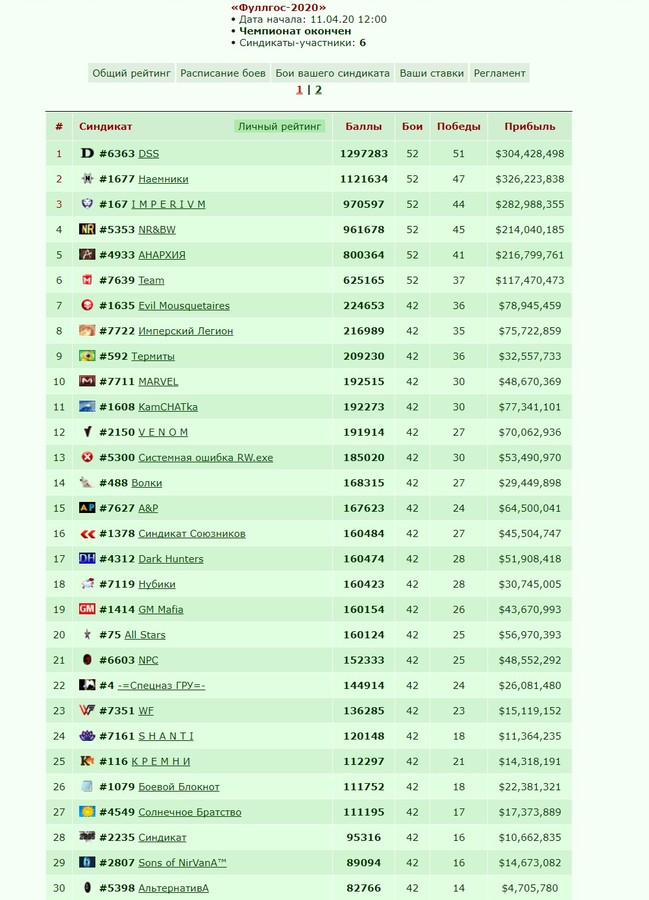Click the WF syndicate emblem icon
The image size is (649, 900).
tap(87, 711)
